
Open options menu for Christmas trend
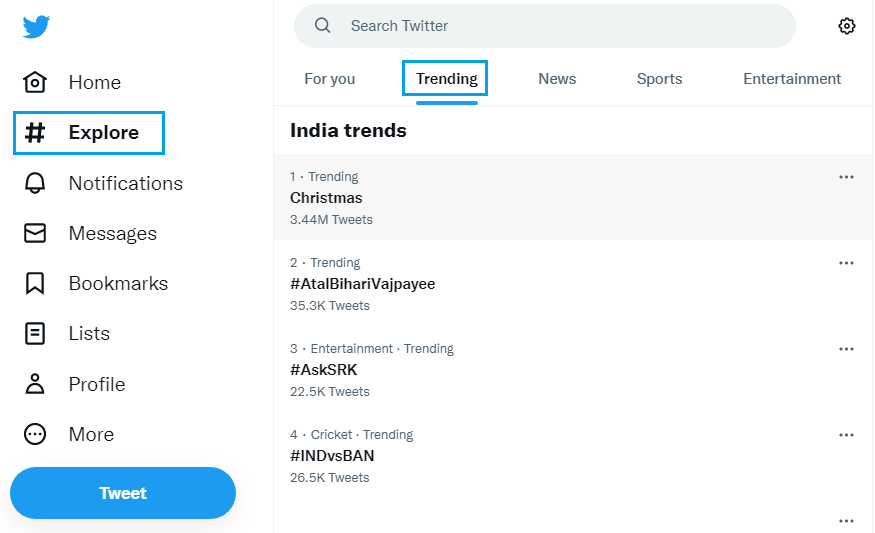[x=846, y=177]
